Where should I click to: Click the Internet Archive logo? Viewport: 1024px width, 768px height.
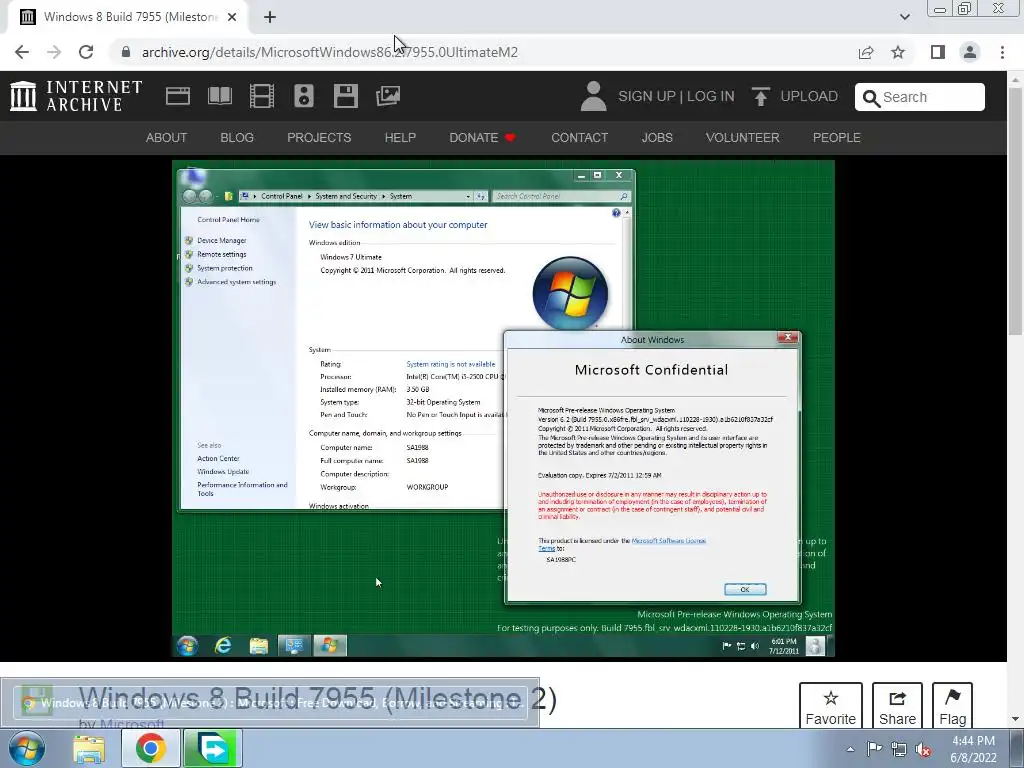(76, 96)
